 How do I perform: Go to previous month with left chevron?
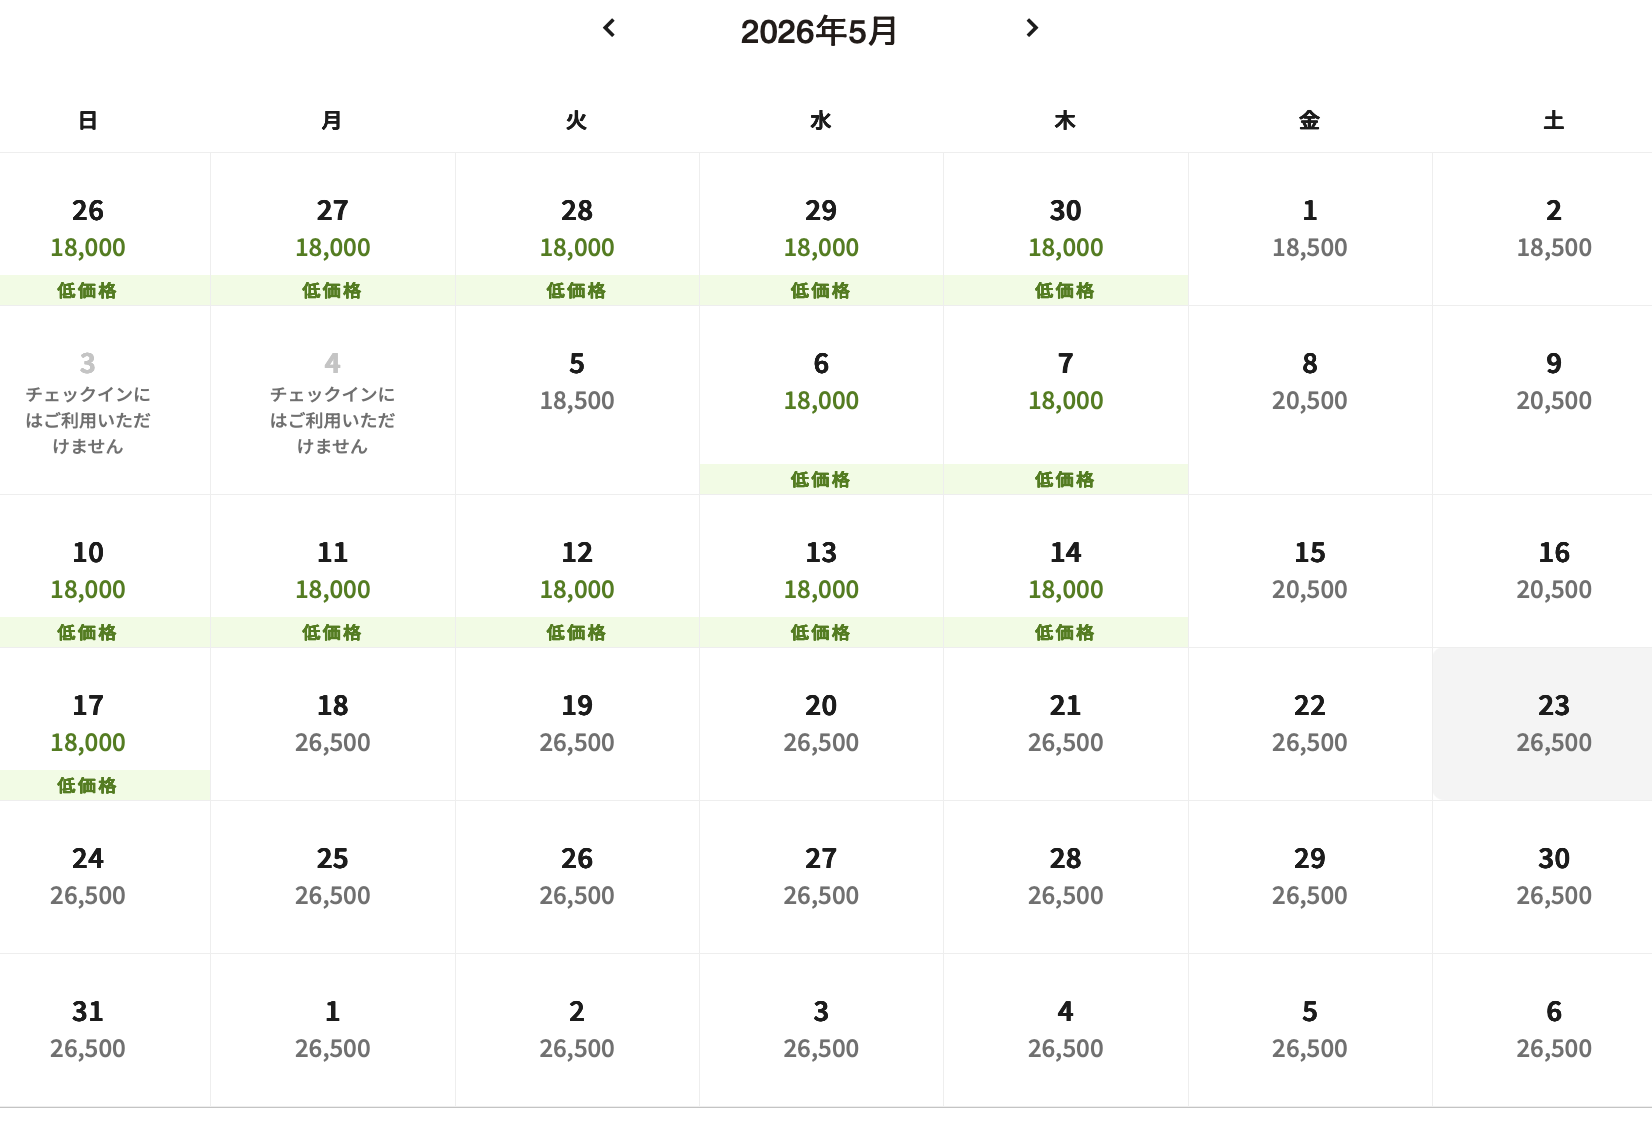click(609, 28)
